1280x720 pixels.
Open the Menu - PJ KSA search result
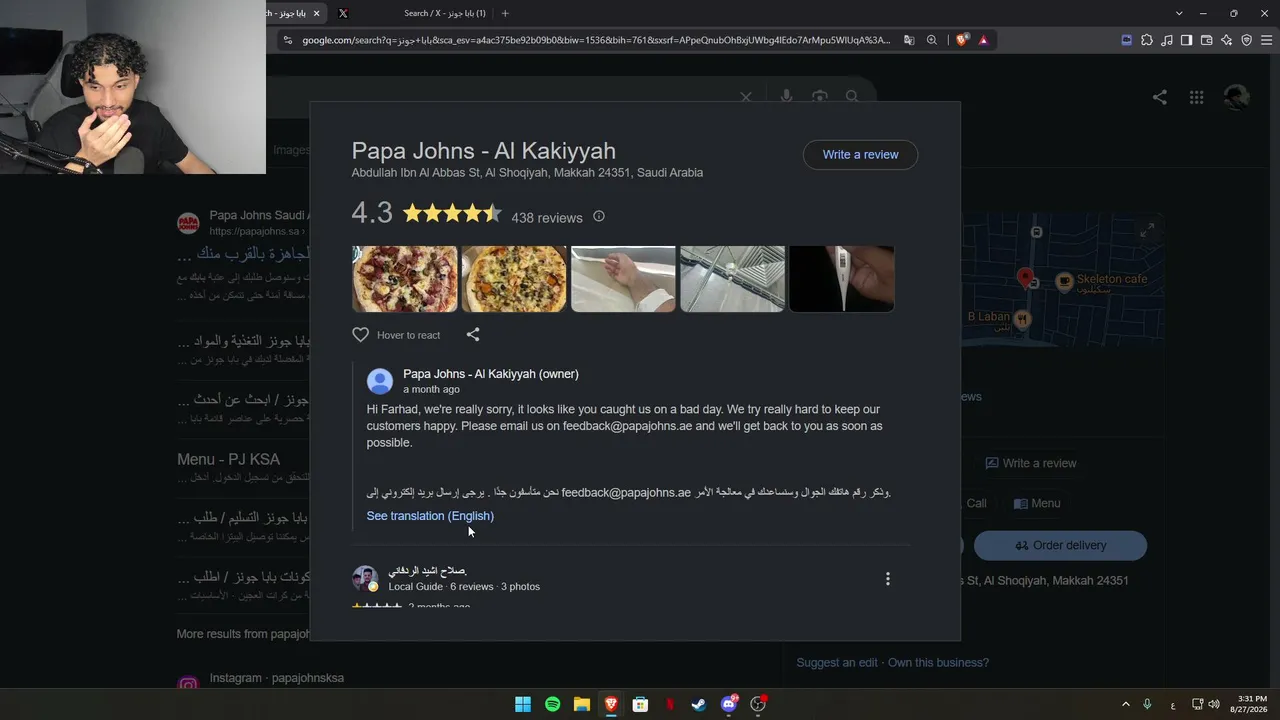click(228, 460)
